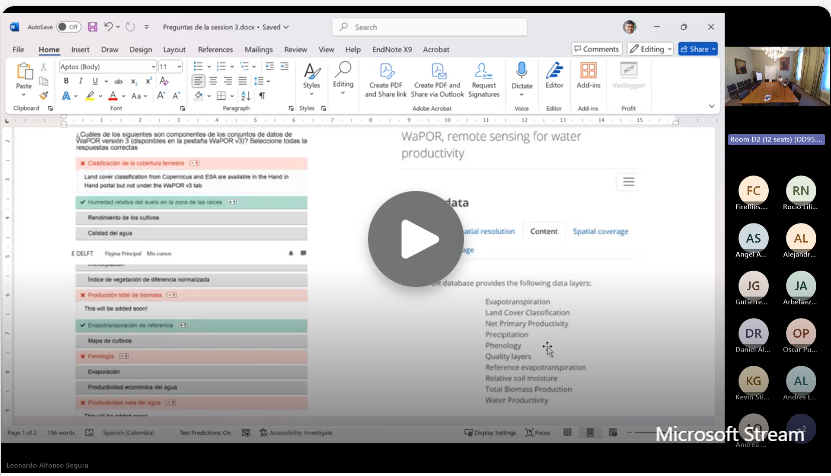Screen dimensions: 831x476
Task: Play the video with the center play button
Action: click(416, 238)
